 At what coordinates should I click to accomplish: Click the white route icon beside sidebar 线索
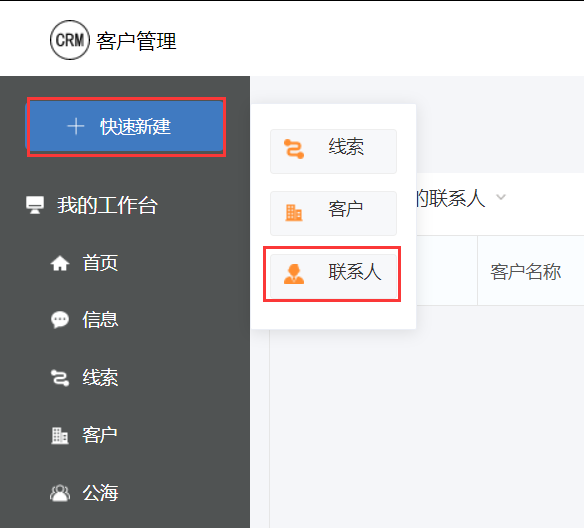(x=60, y=378)
